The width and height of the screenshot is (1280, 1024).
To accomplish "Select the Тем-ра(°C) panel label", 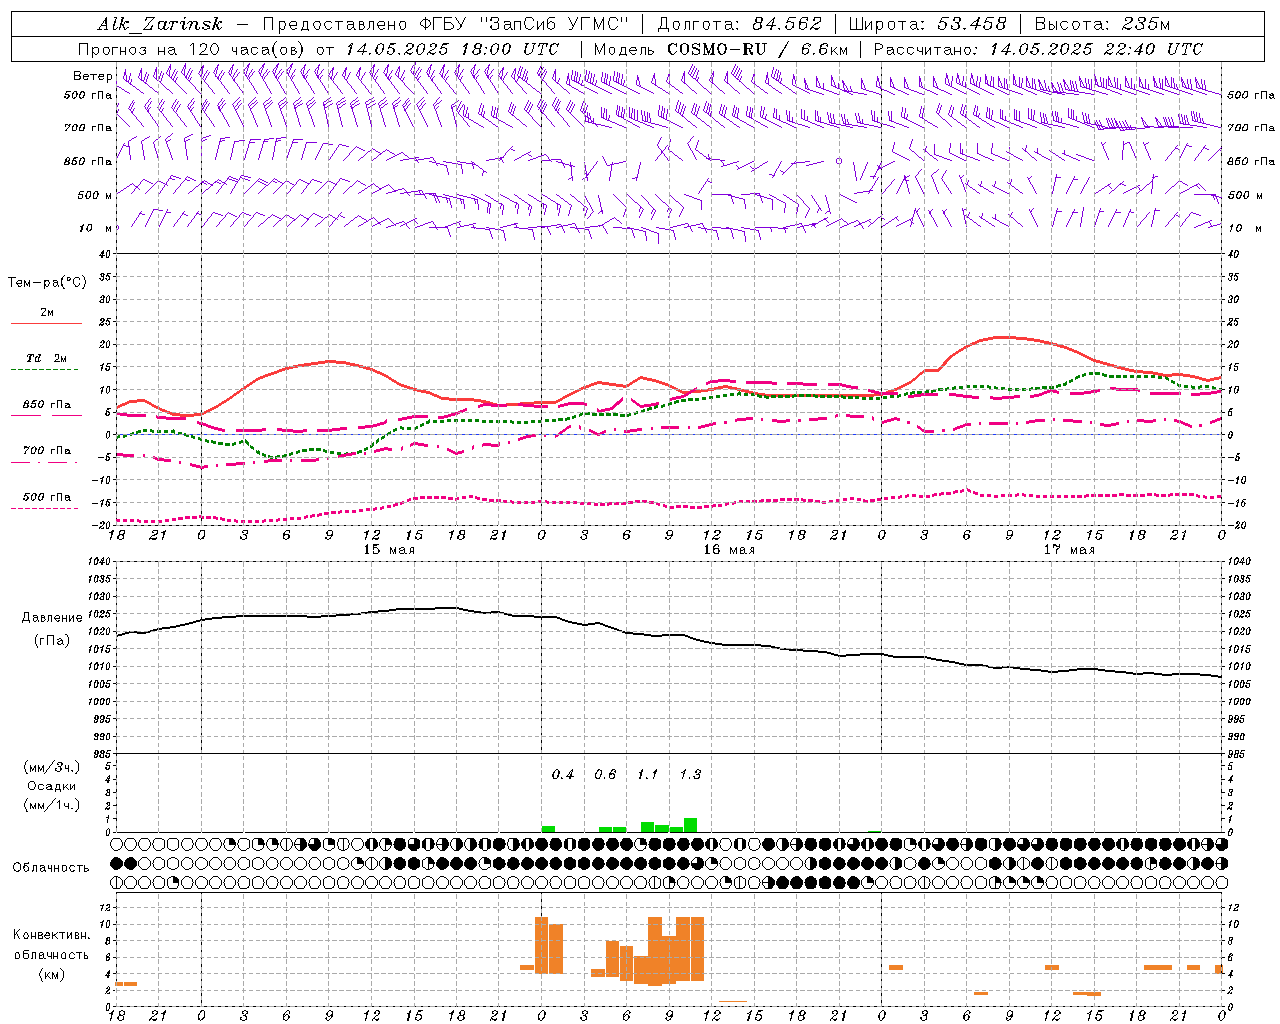I will [47, 283].
